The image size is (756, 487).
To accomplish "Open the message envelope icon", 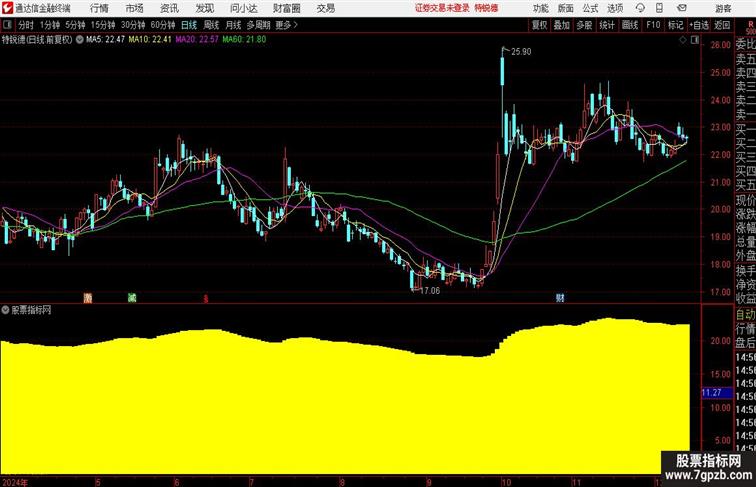I will pyautogui.click(x=682, y=8).
